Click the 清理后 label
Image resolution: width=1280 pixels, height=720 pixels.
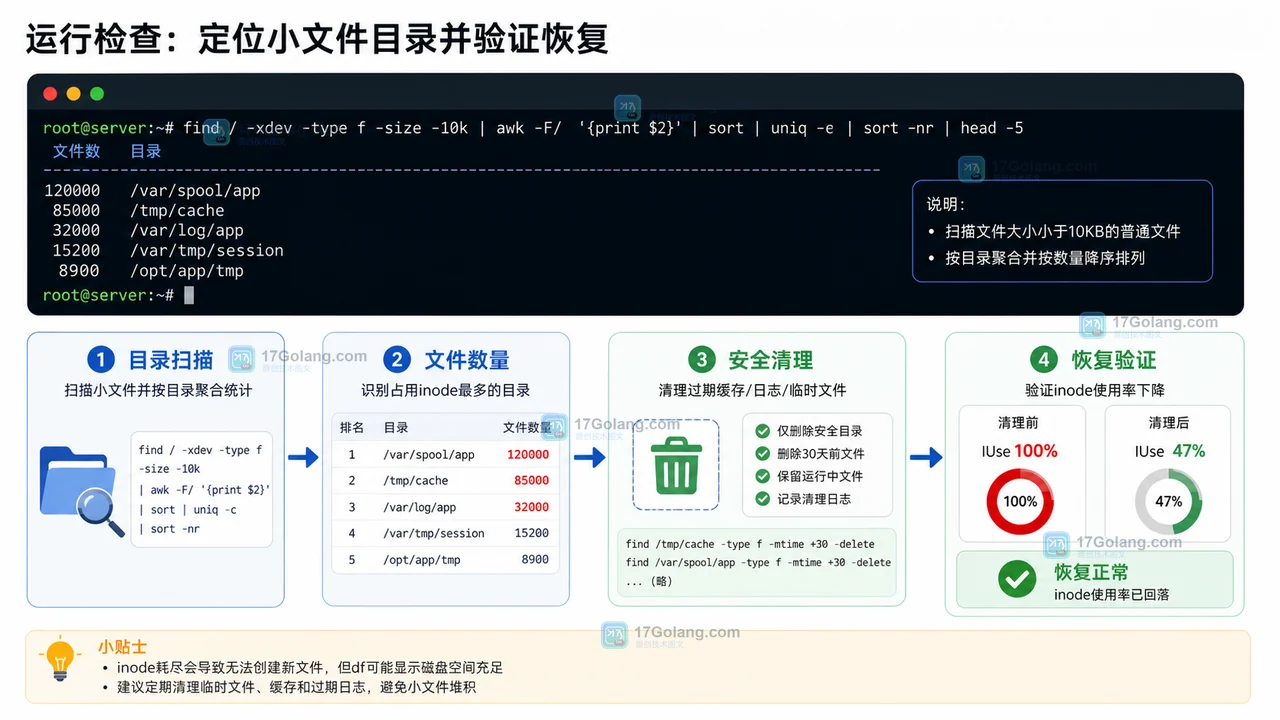1169,423
